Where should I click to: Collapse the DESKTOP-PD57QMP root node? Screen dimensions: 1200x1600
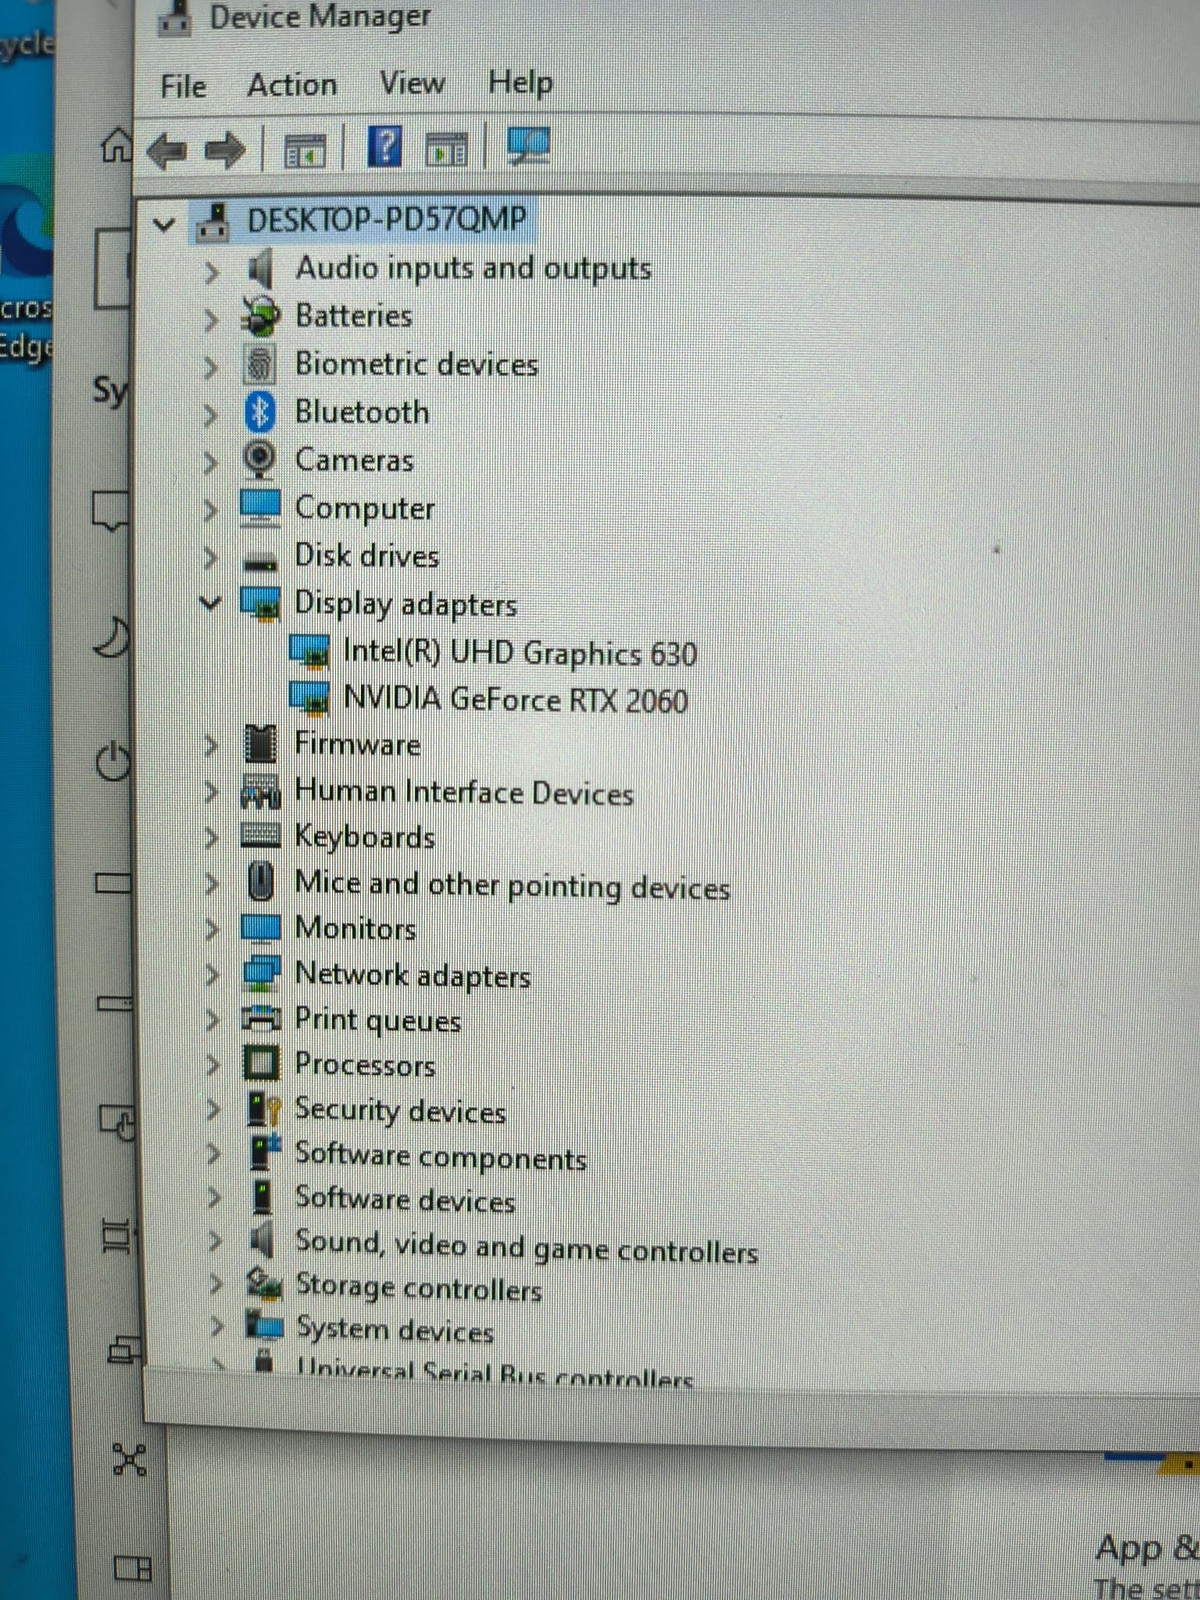pos(164,224)
